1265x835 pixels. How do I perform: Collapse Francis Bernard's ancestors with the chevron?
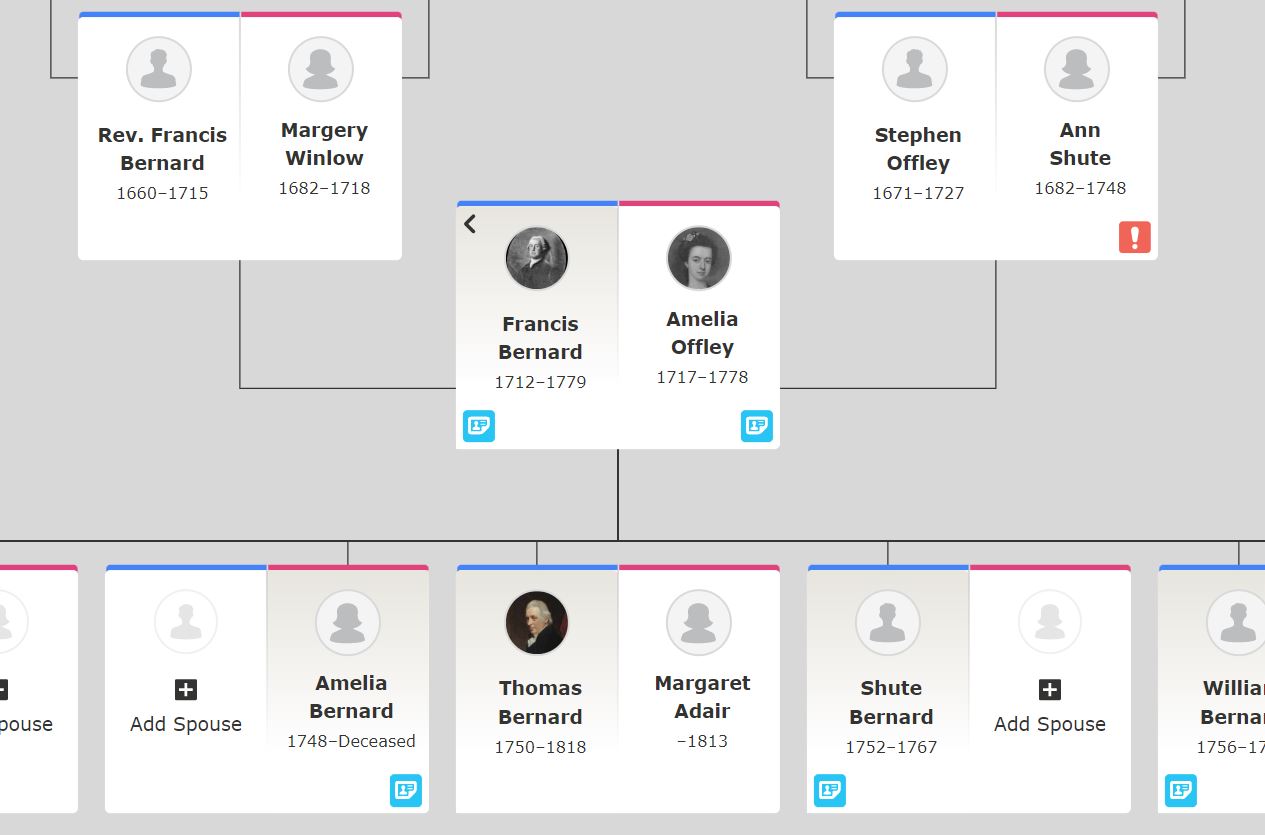coord(470,224)
